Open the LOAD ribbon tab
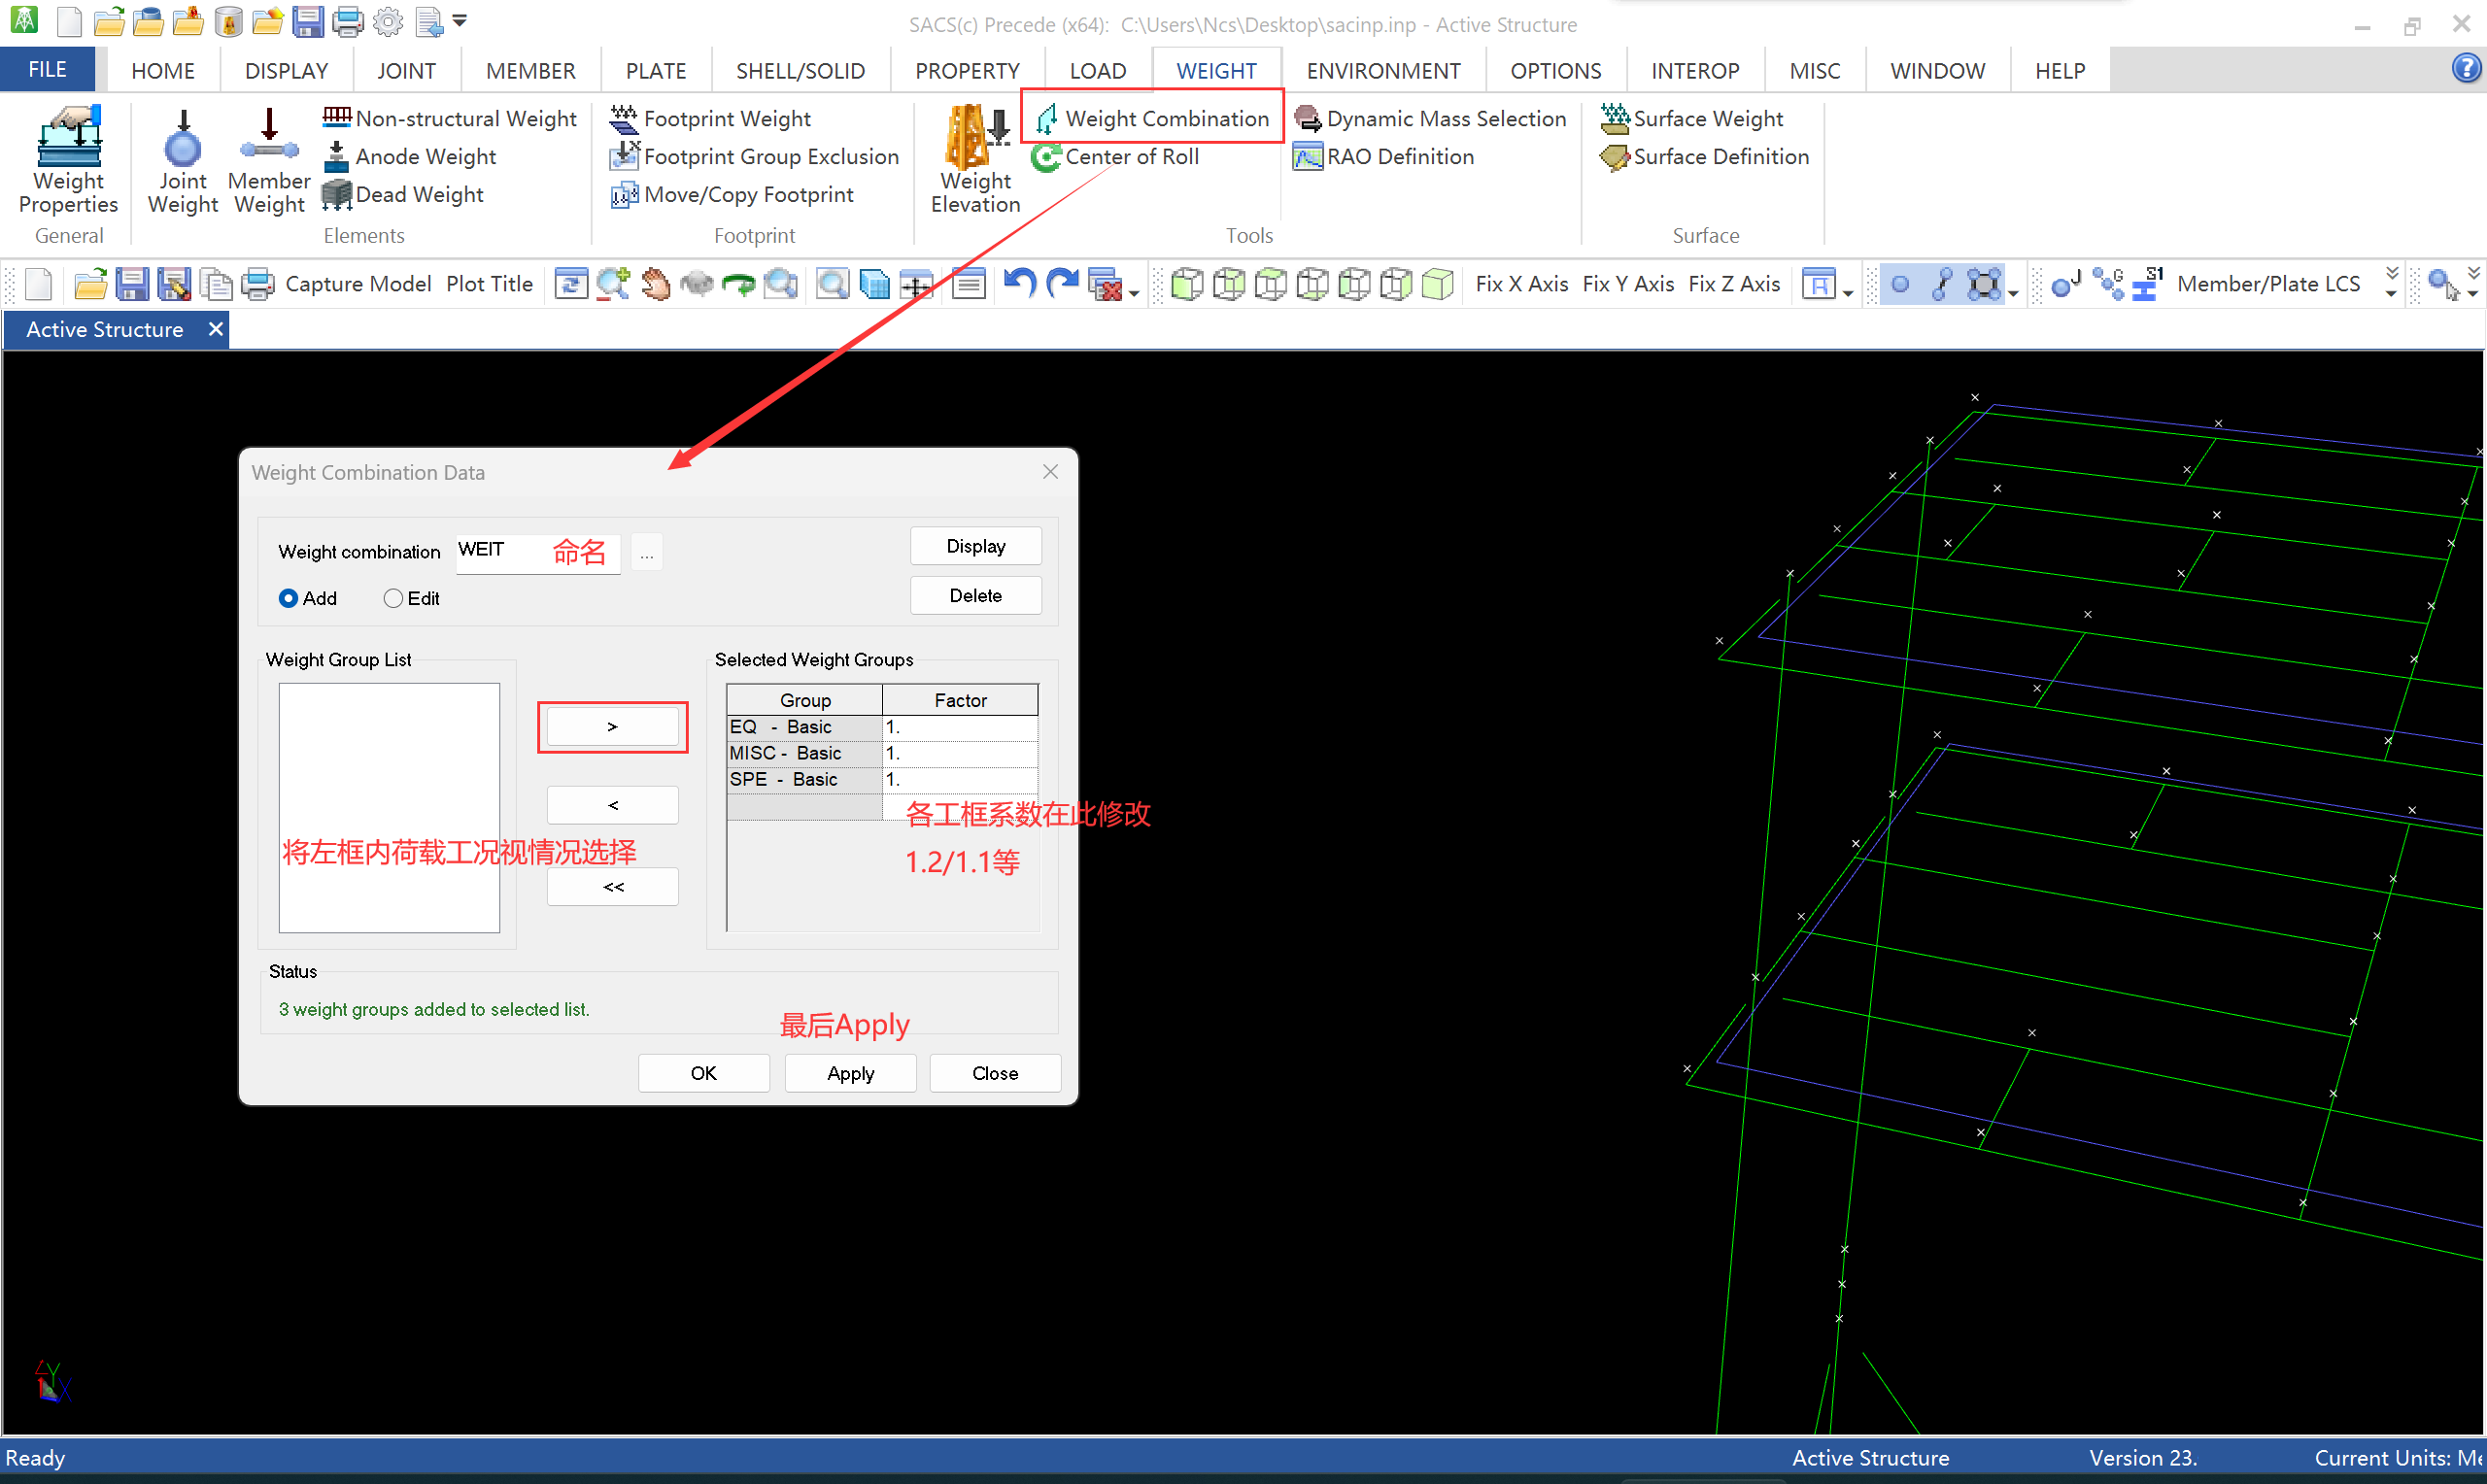2487x1484 pixels. point(1097,71)
